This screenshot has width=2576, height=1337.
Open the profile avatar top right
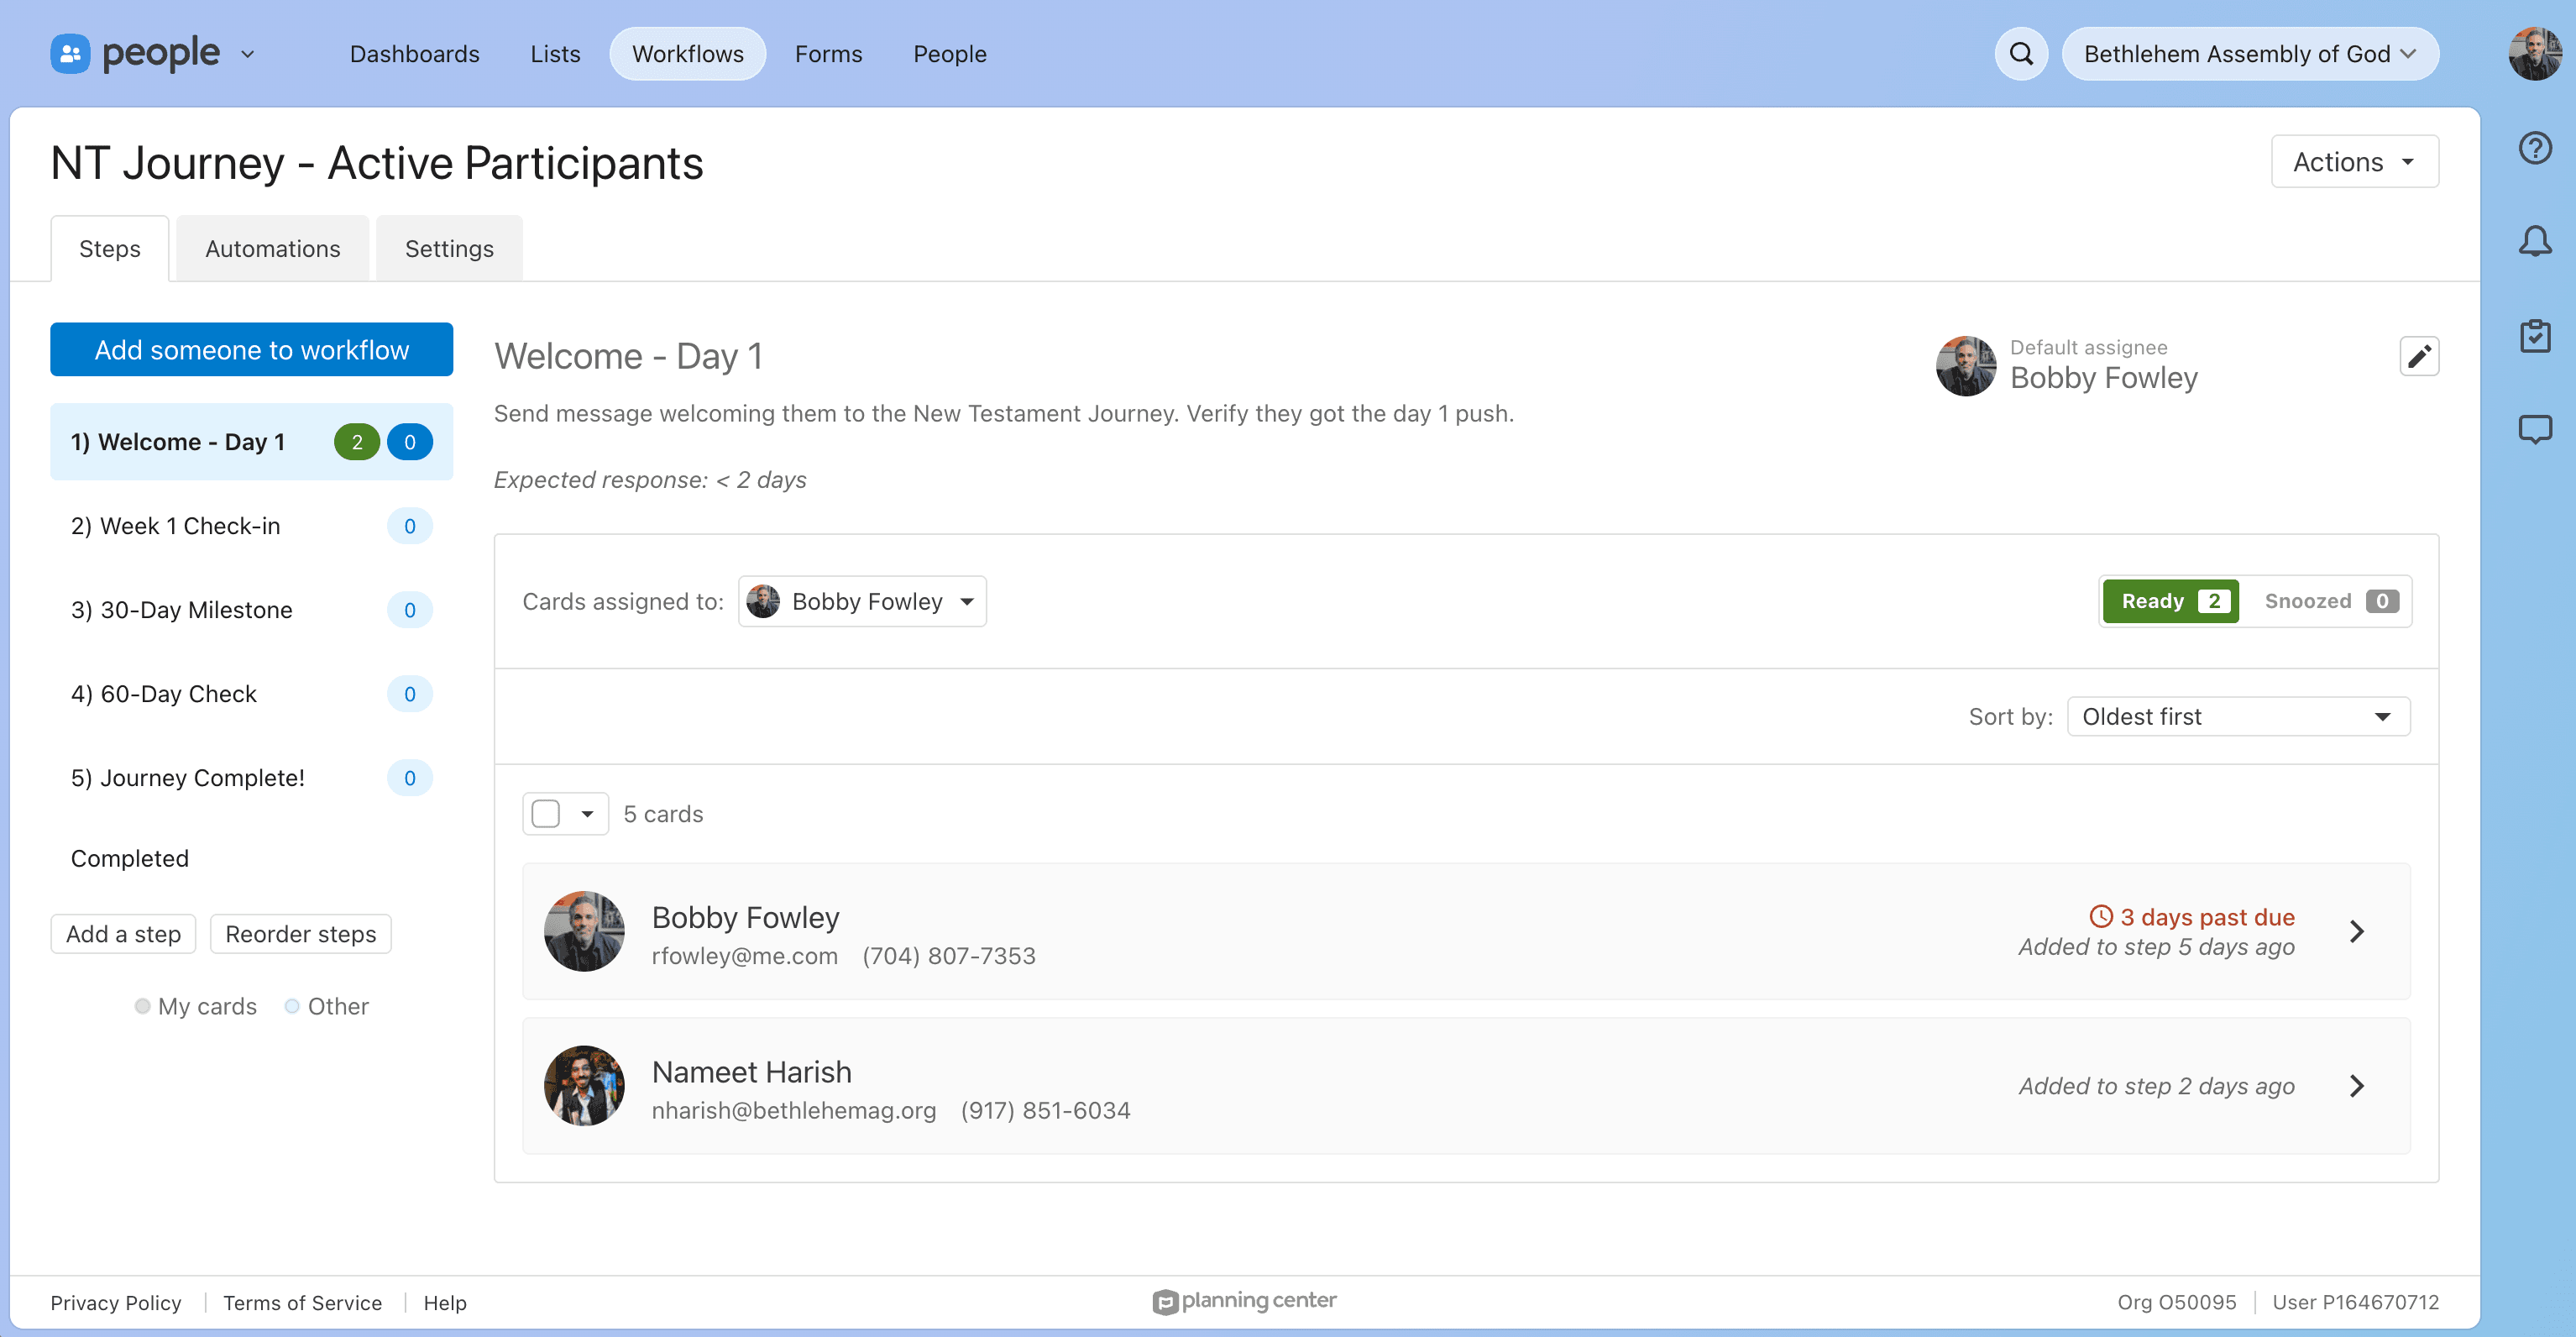(2534, 54)
